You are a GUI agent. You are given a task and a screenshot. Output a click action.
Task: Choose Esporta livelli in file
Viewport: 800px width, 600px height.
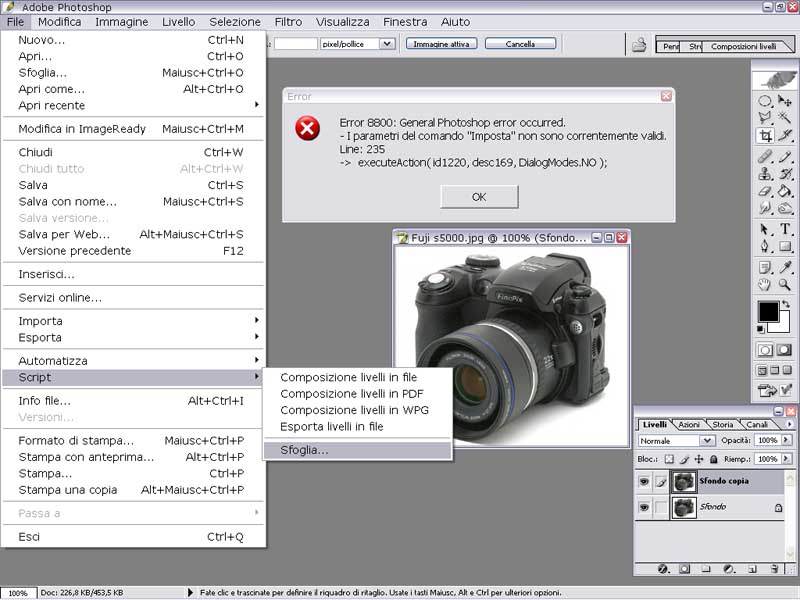tap(357, 427)
